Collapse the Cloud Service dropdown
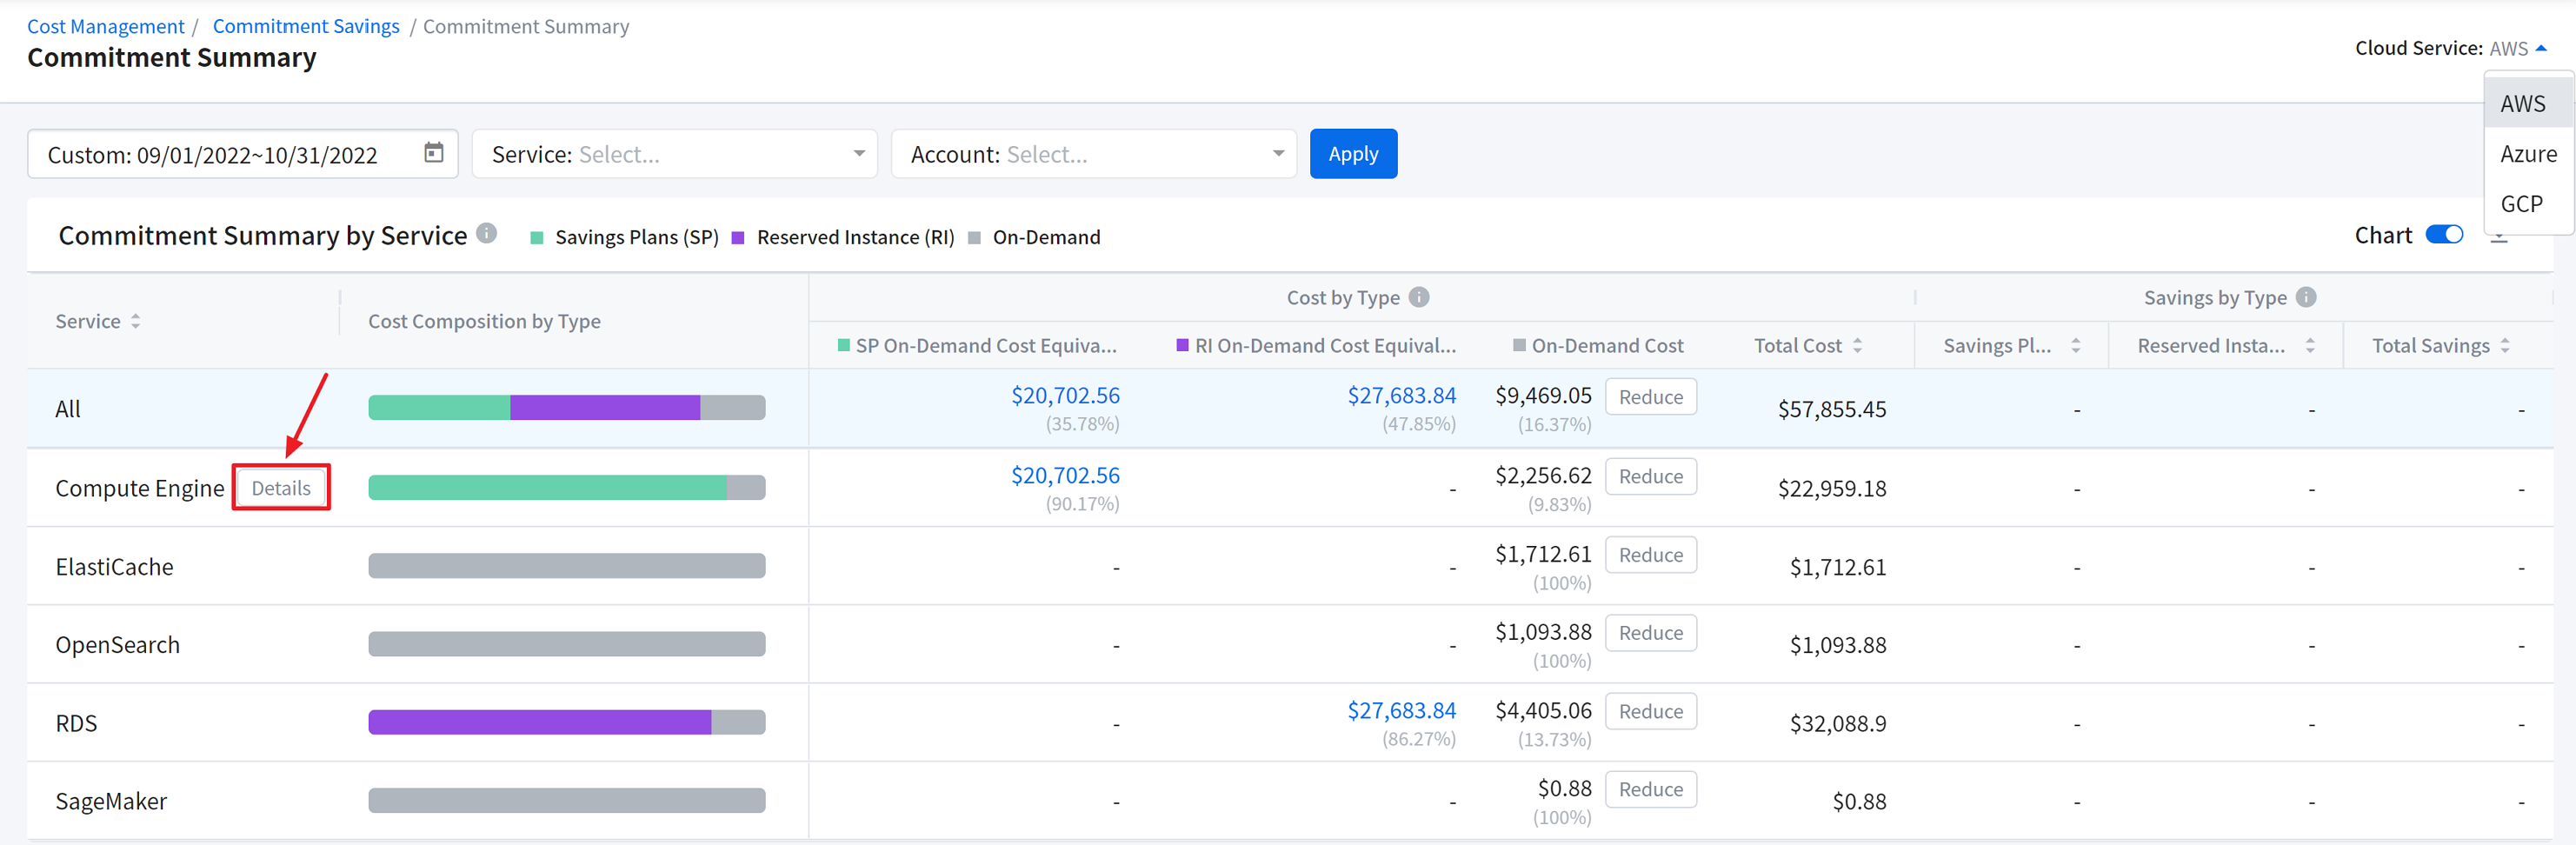Viewport: 2576px width, 845px height. [2540, 48]
